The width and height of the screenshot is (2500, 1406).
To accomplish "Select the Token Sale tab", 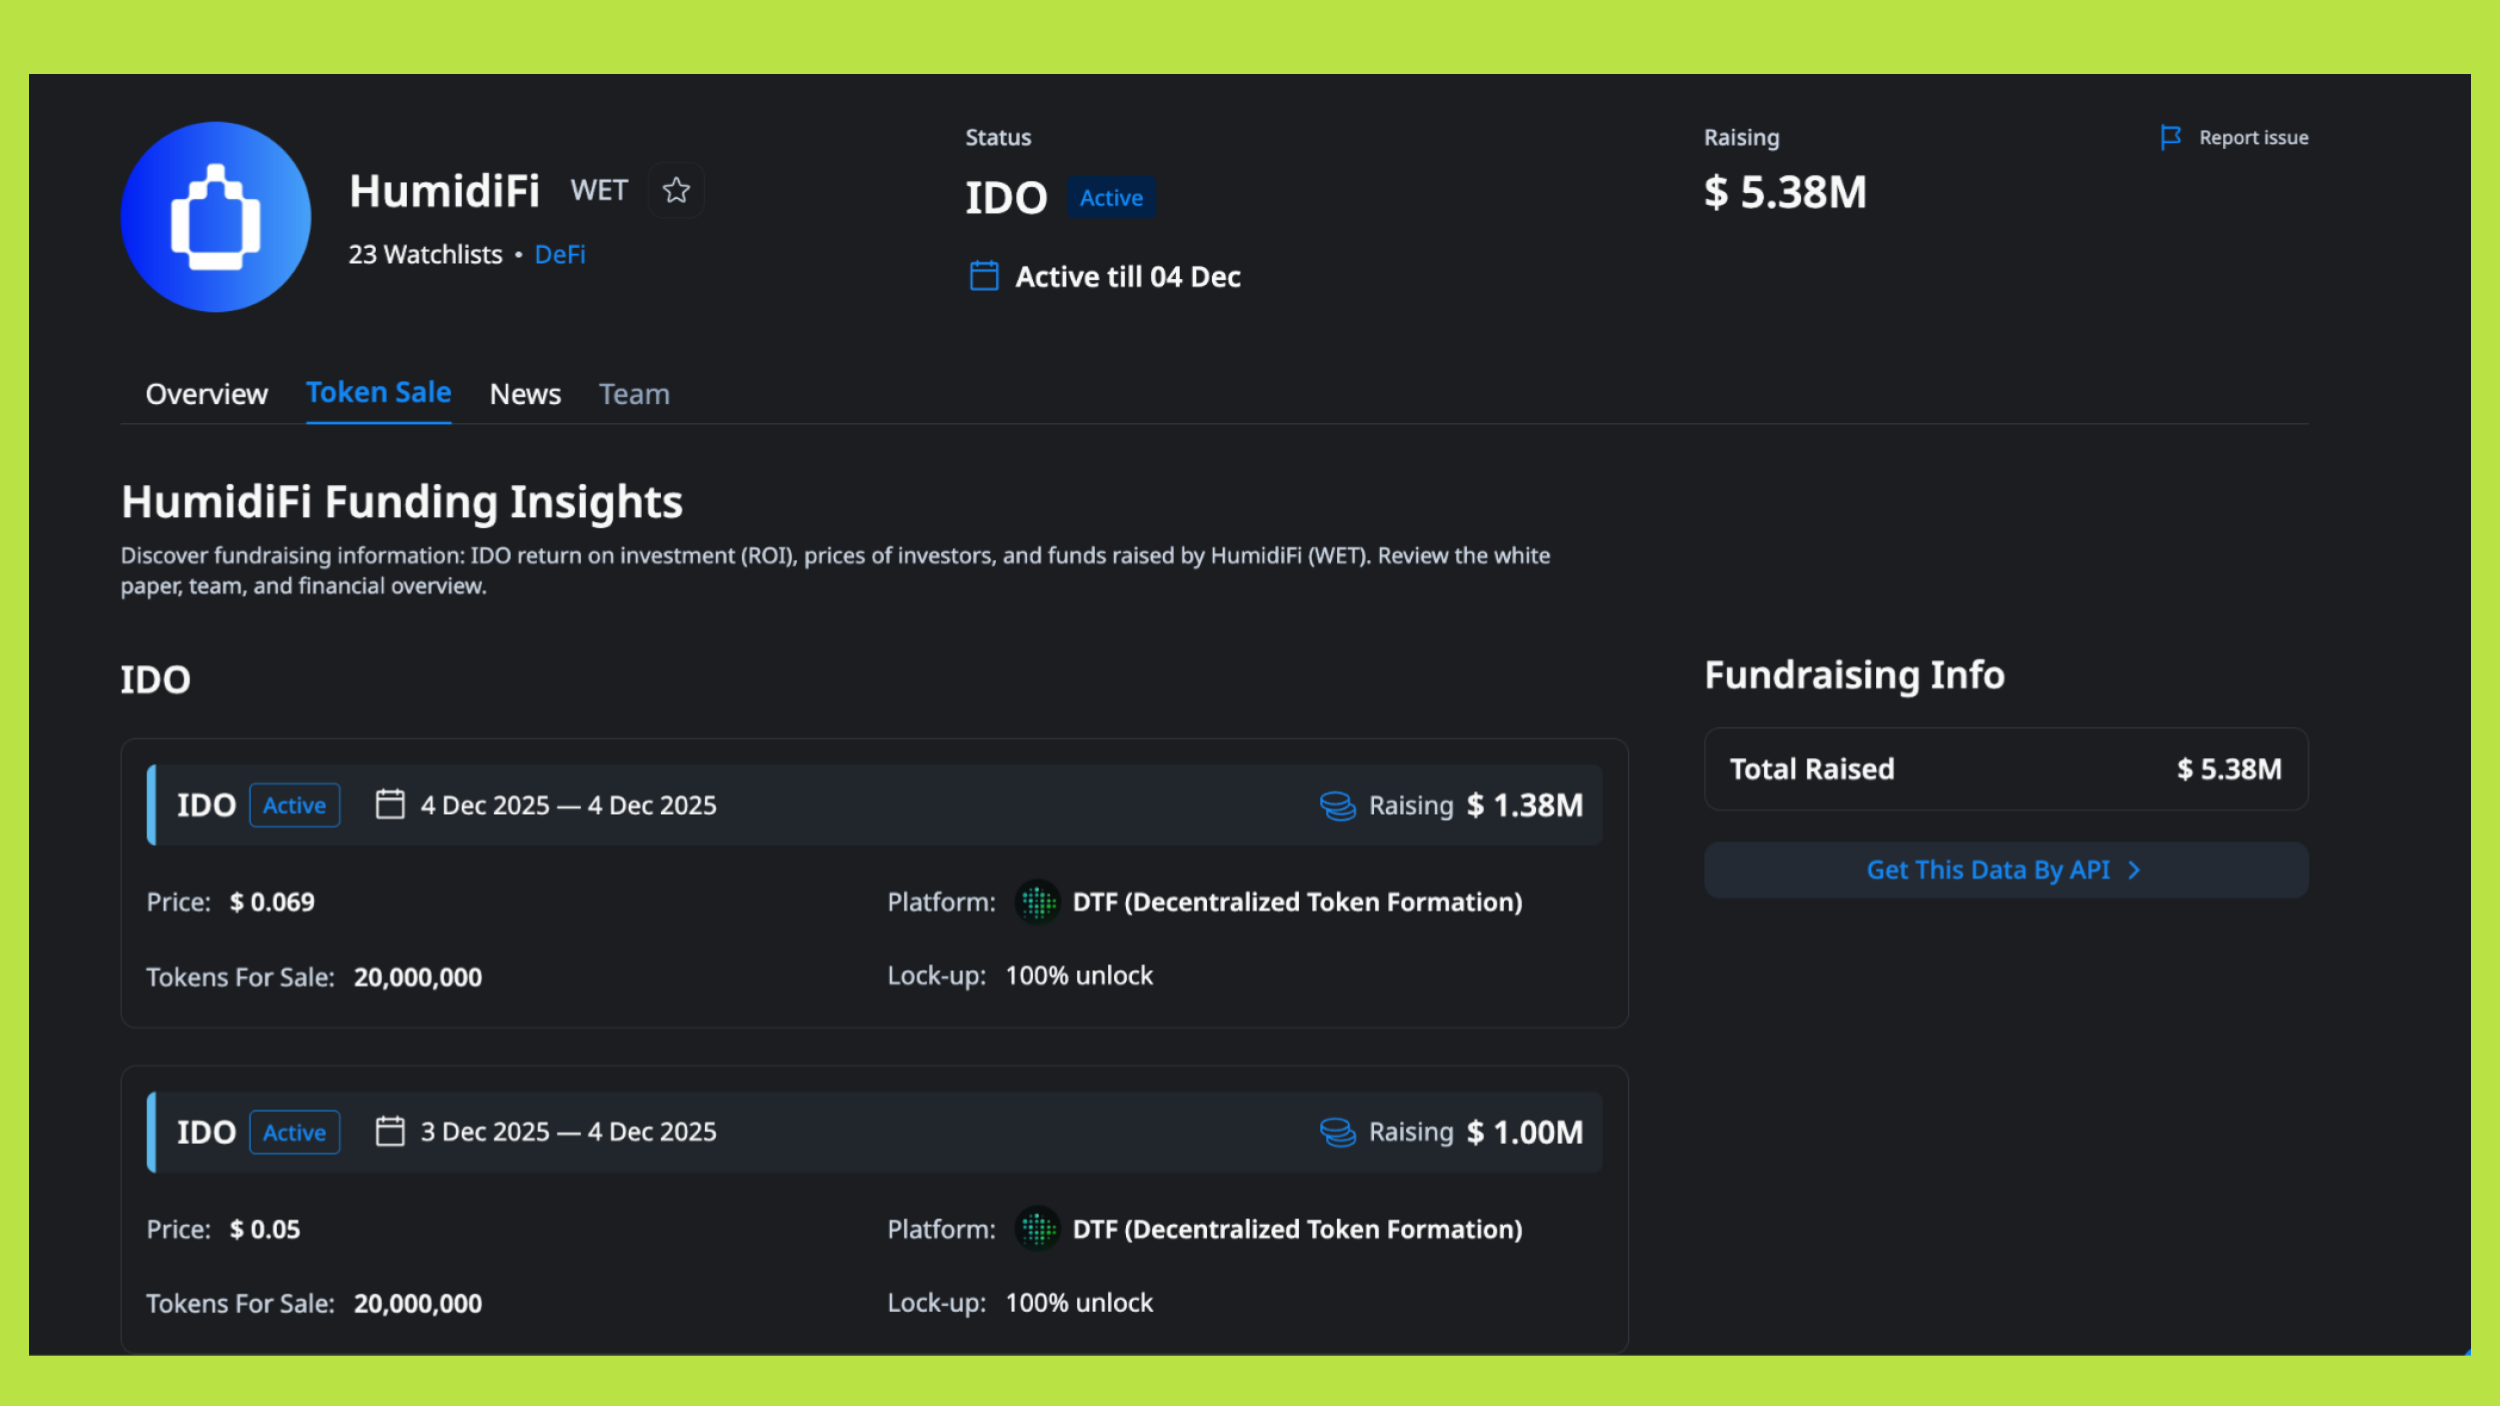I will click(378, 392).
